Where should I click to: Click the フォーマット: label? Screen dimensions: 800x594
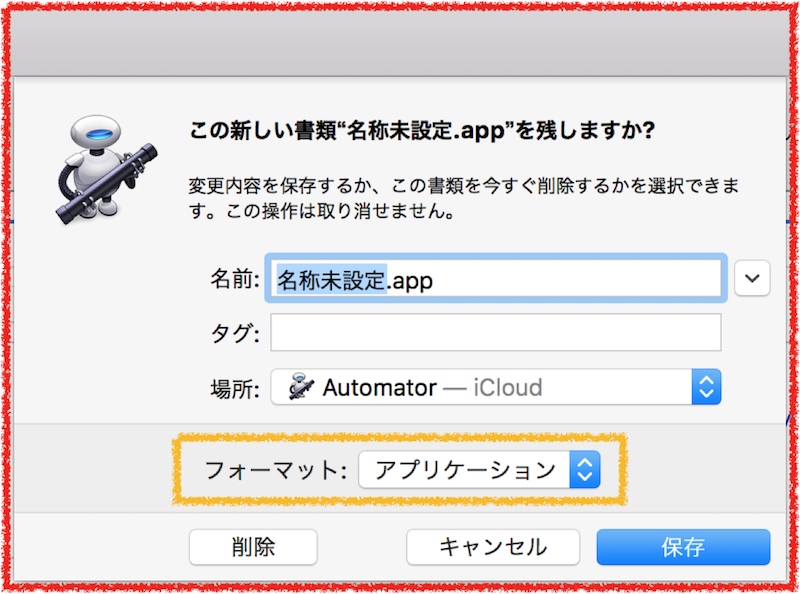[276, 470]
